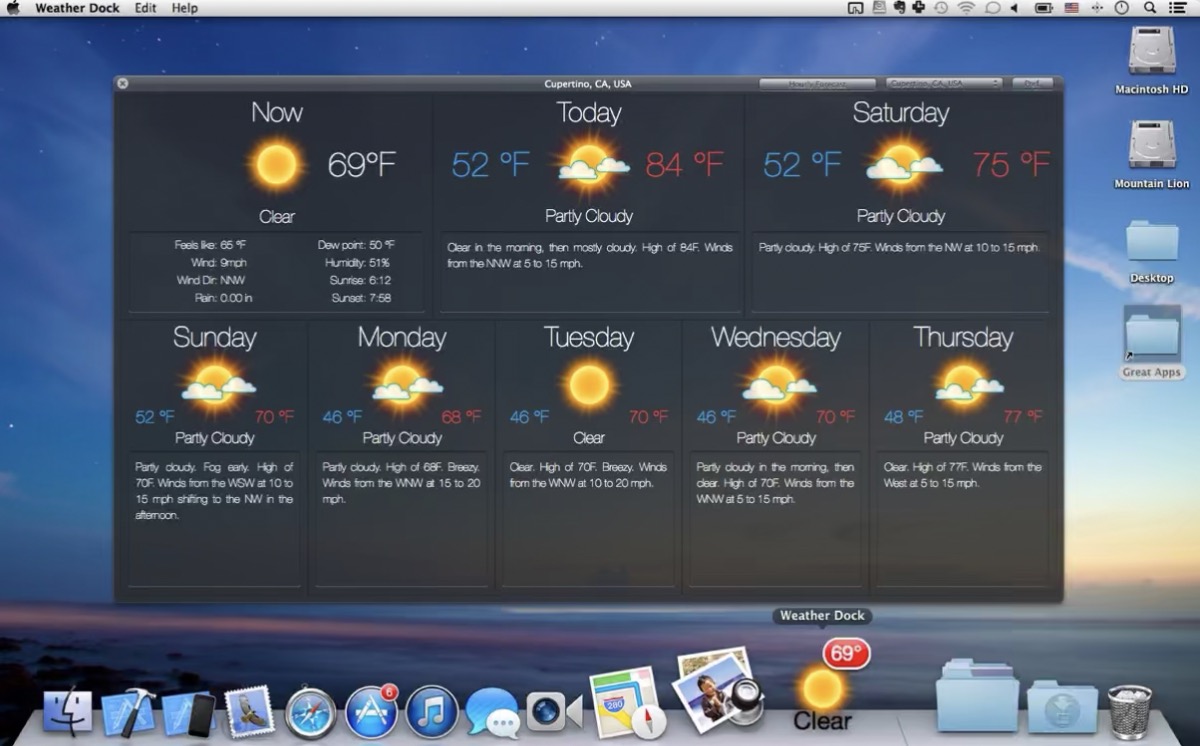Click the Tuesday forecast description text

point(588,475)
